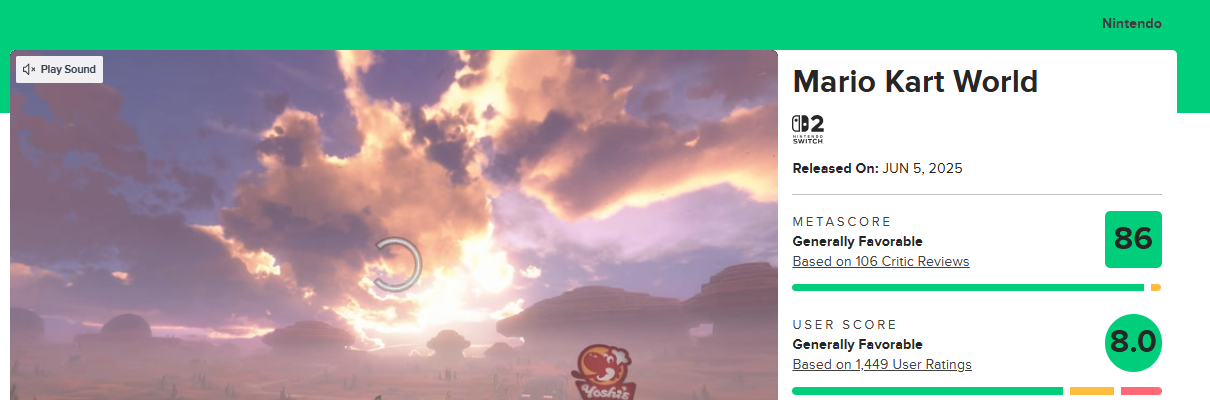This screenshot has height=400, width=1210.
Task: Click the Nintendo Switch 2 platform logo
Action: (808, 129)
